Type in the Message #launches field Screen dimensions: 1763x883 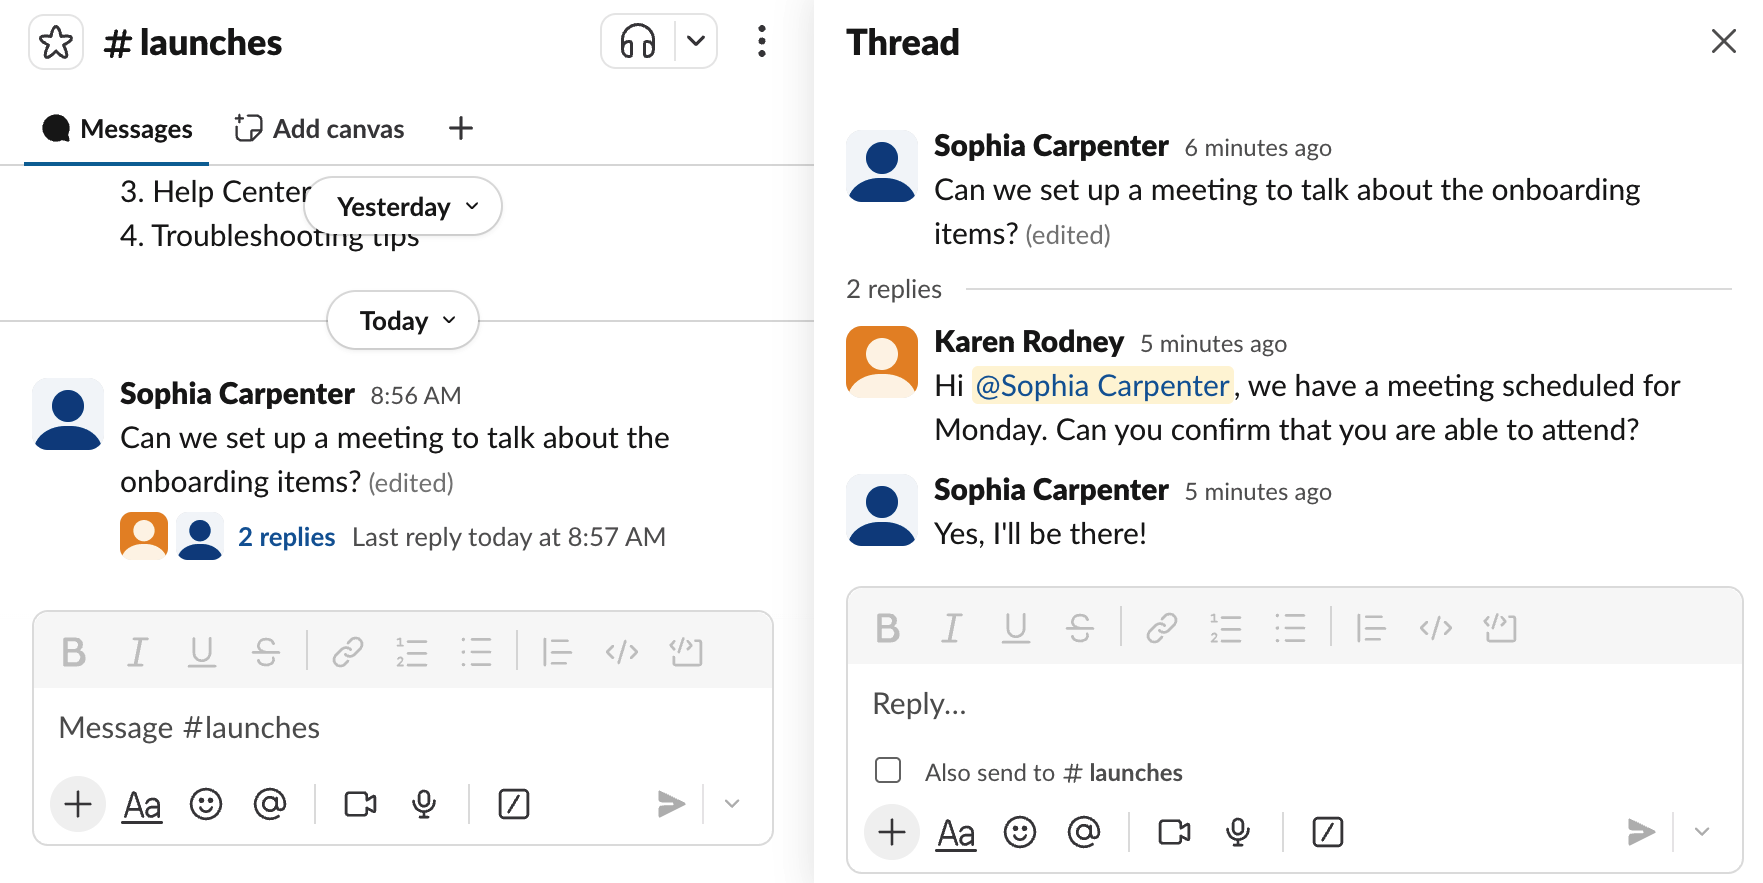[x=400, y=728]
